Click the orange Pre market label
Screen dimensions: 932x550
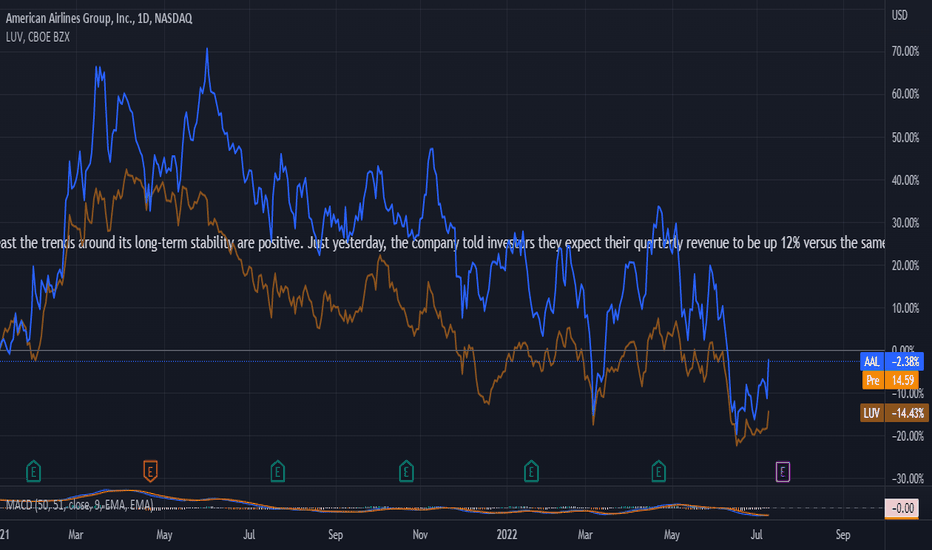pyautogui.click(x=873, y=380)
